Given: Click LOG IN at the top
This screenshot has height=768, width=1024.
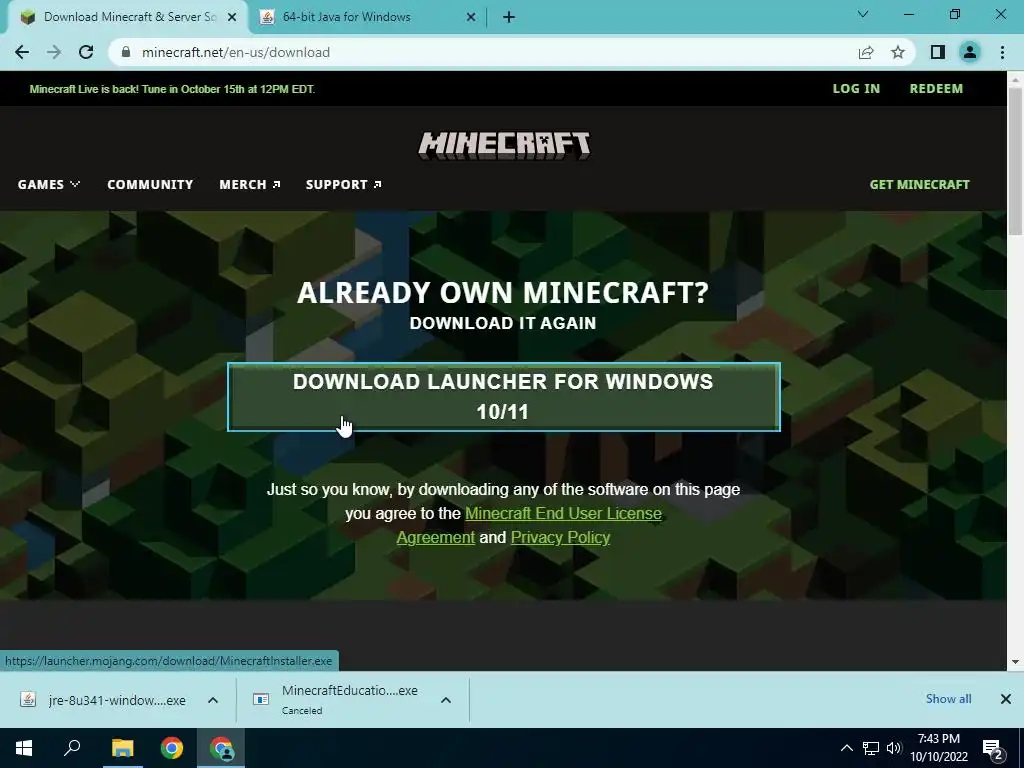Looking at the screenshot, I should click(856, 89).
